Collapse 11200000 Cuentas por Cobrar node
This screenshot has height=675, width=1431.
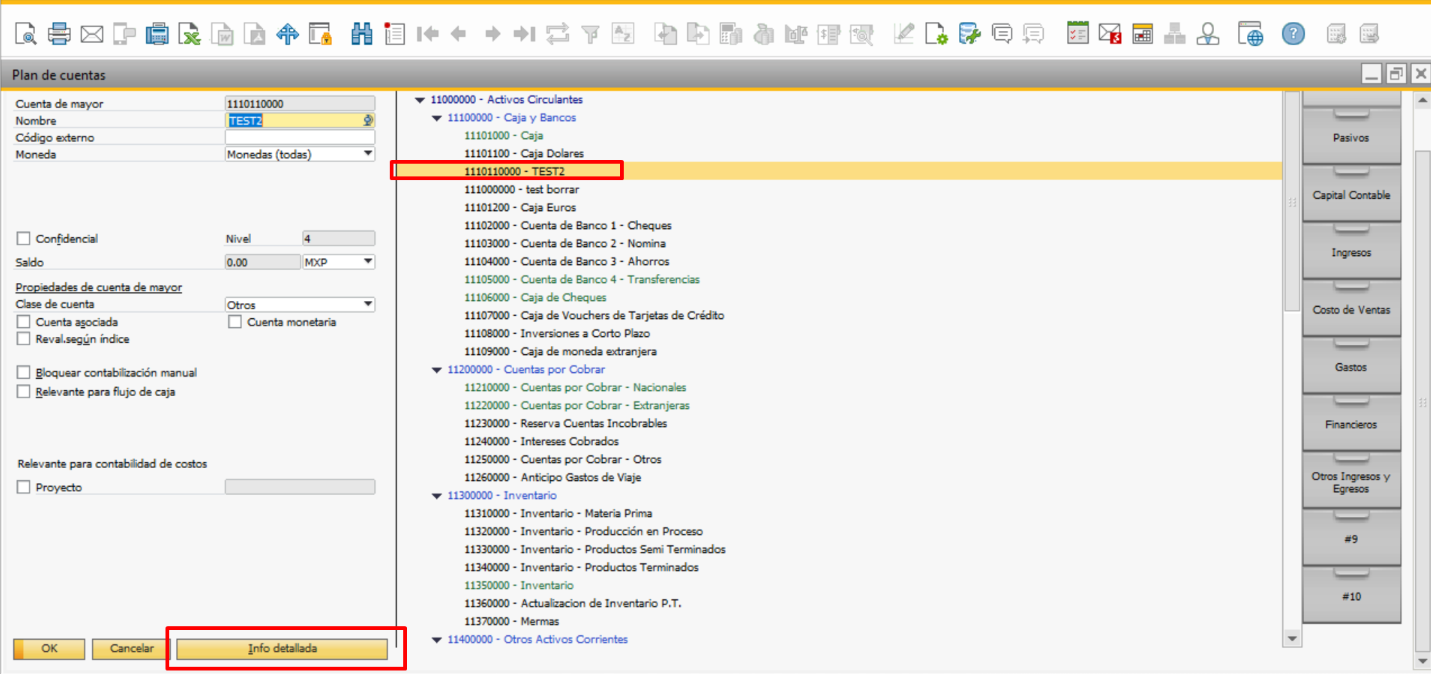click(x=436, y=370)
